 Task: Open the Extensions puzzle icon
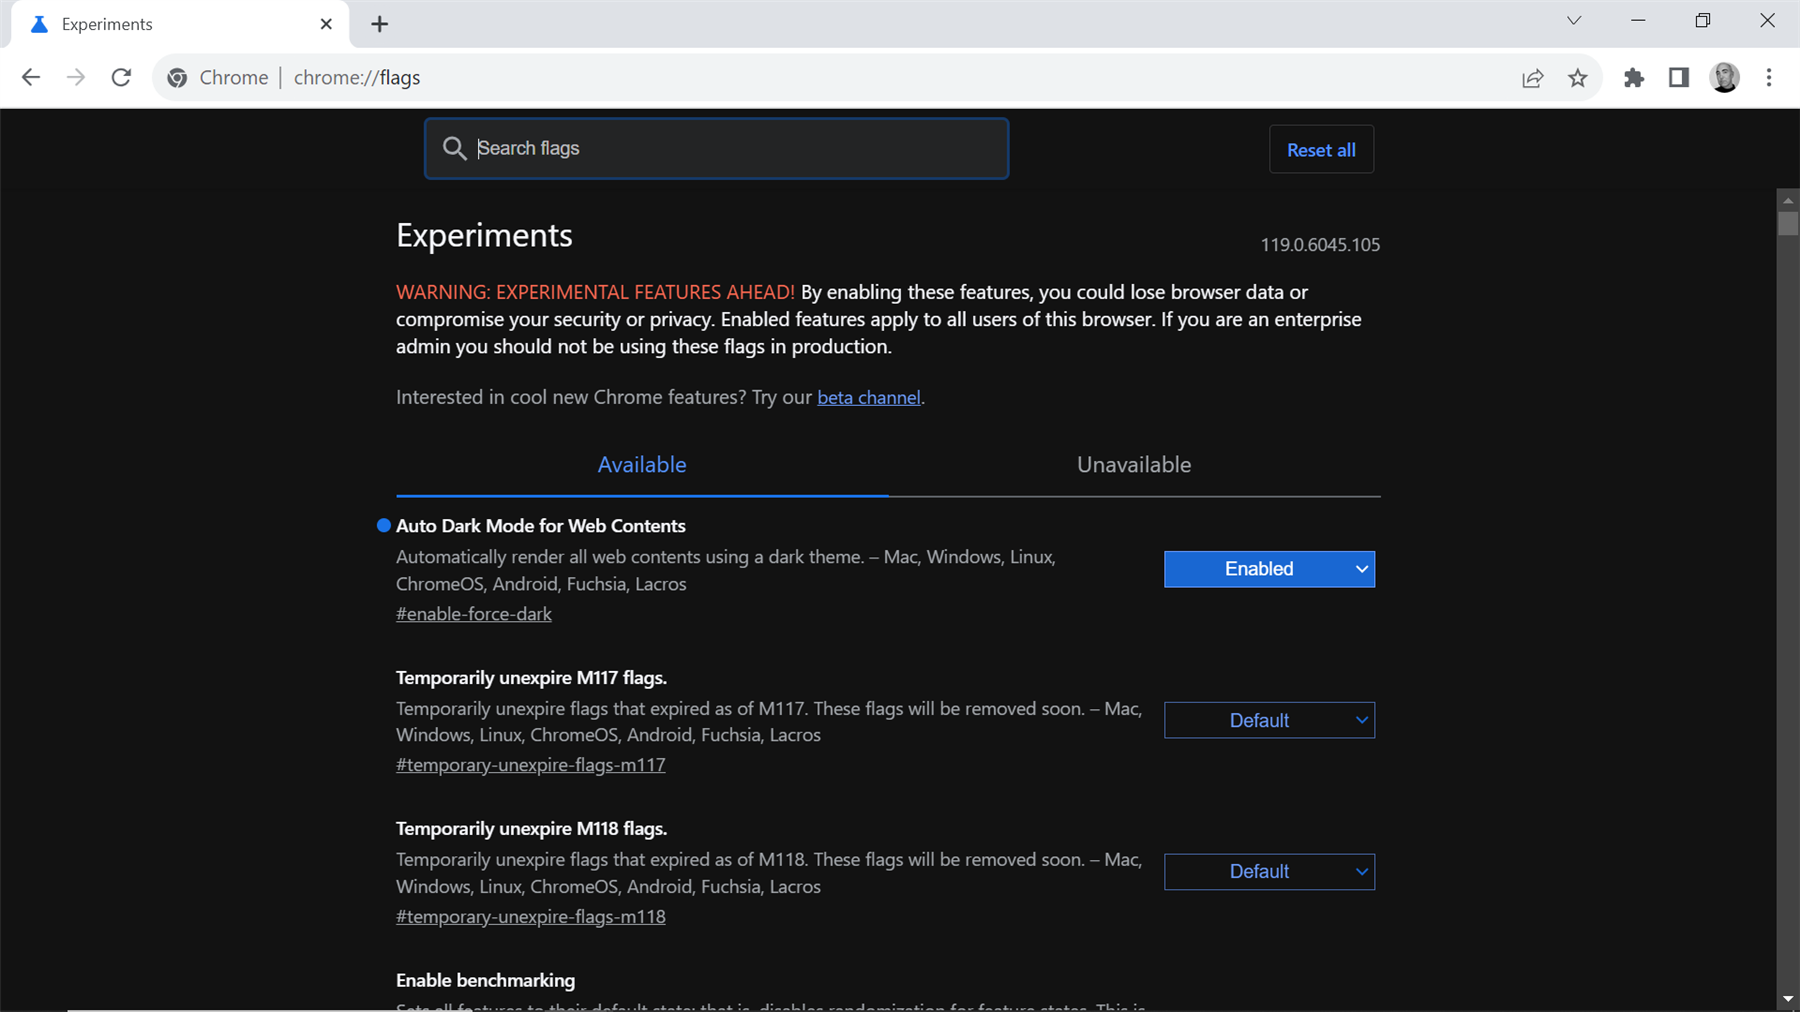tap(1634, 78)
